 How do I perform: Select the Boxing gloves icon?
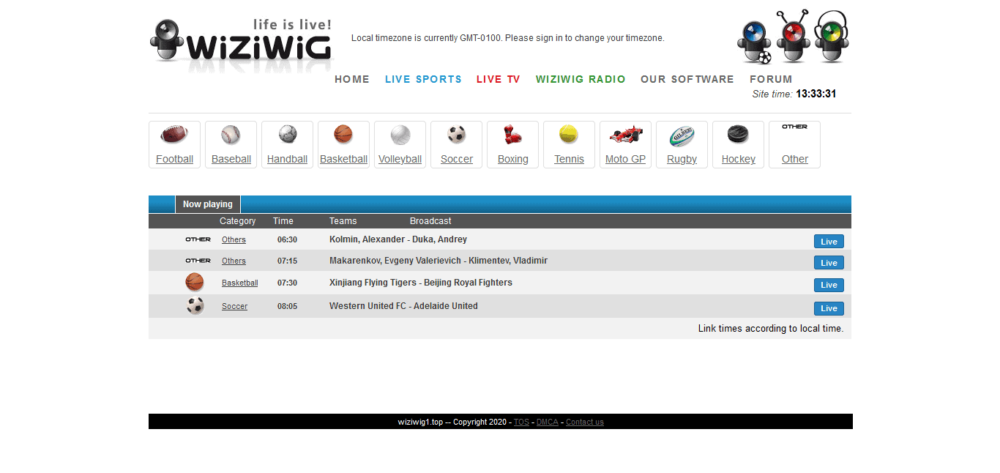click(x=513, y=135)
